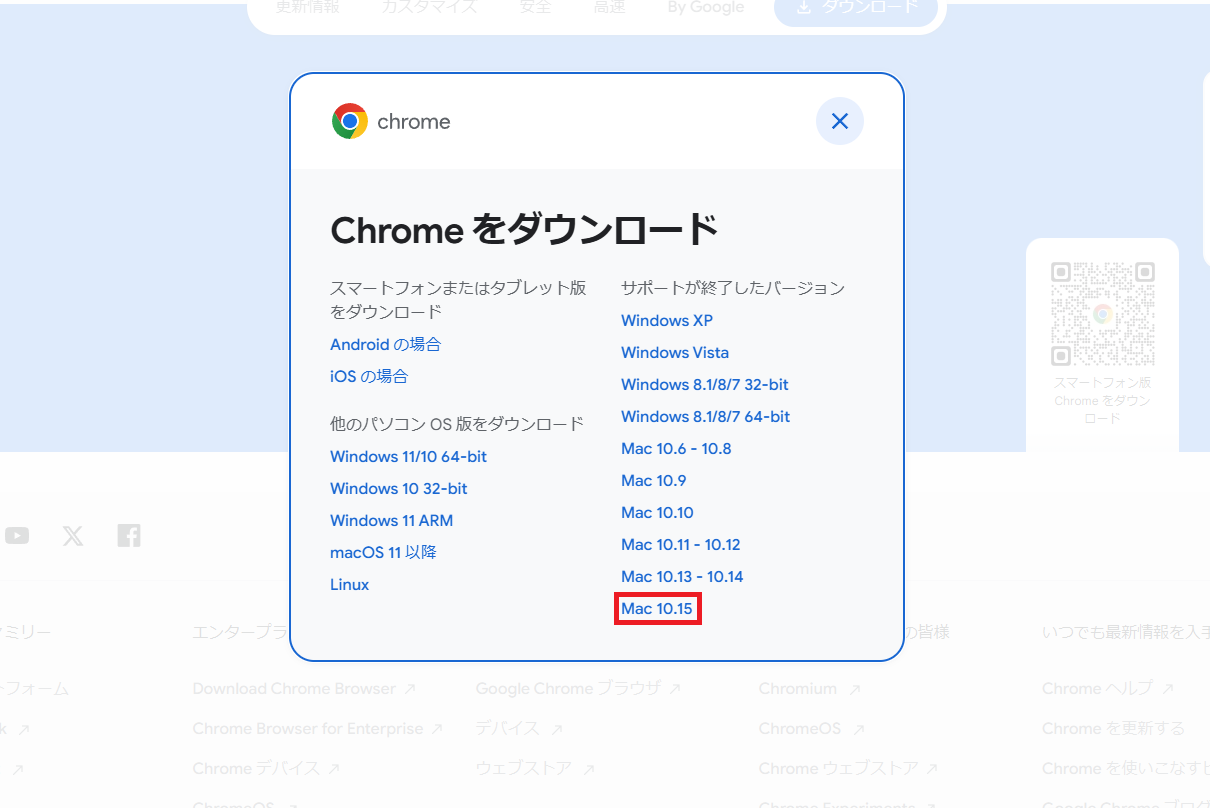Select the Linux download link
The width and height of the screenshot is (1210, 808).
click(x=349, y=584)
